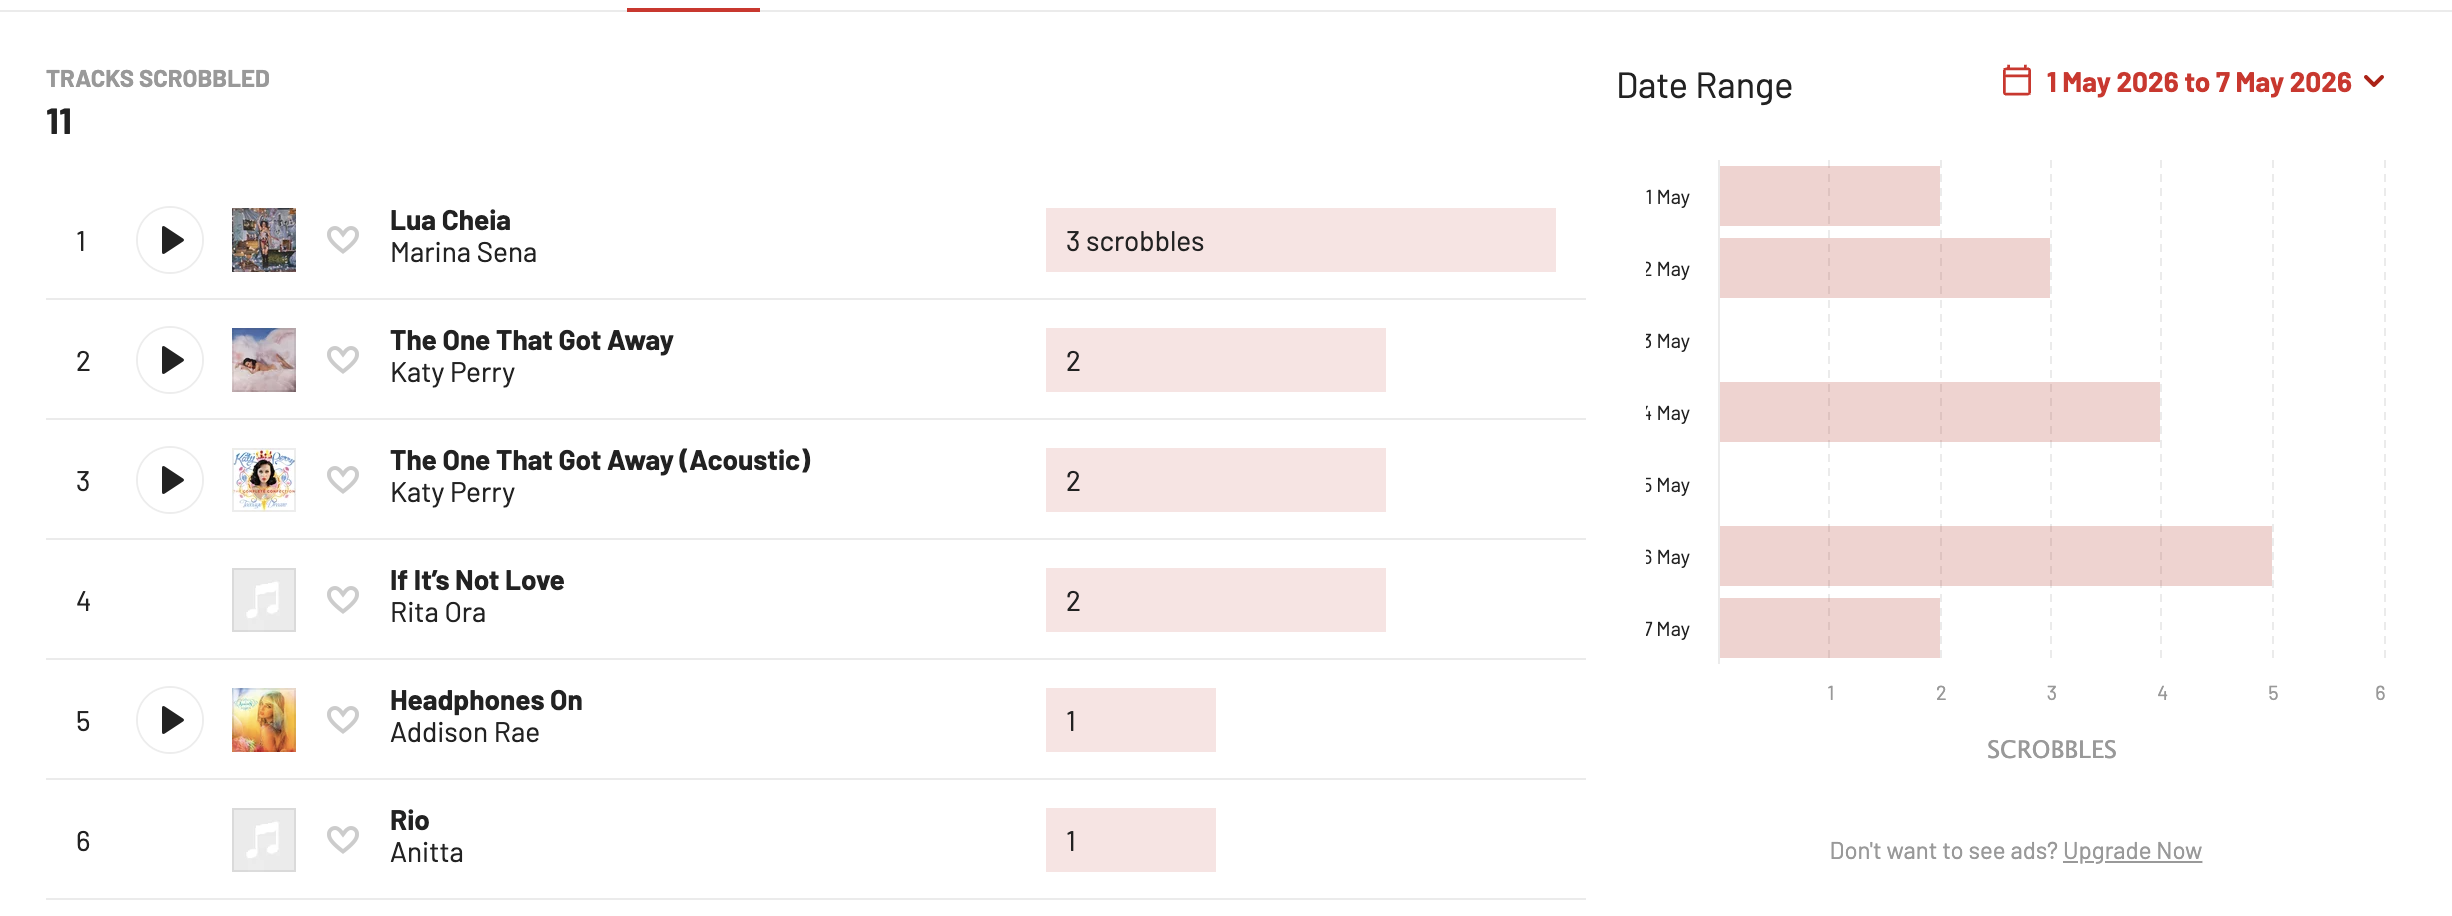Toggle heart for Headphones On
Viewport: 2452px width, 916px height.
point(343,720)
